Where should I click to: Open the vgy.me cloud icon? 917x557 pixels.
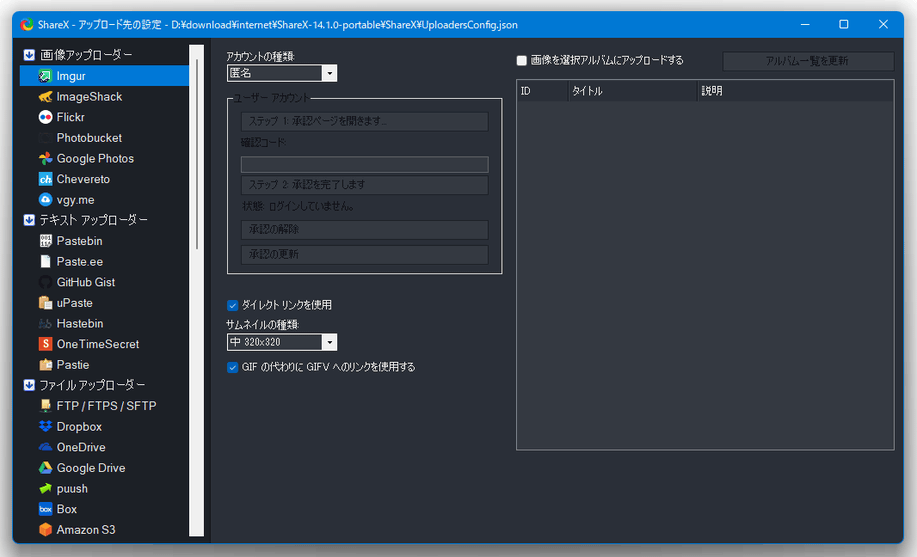45,200
